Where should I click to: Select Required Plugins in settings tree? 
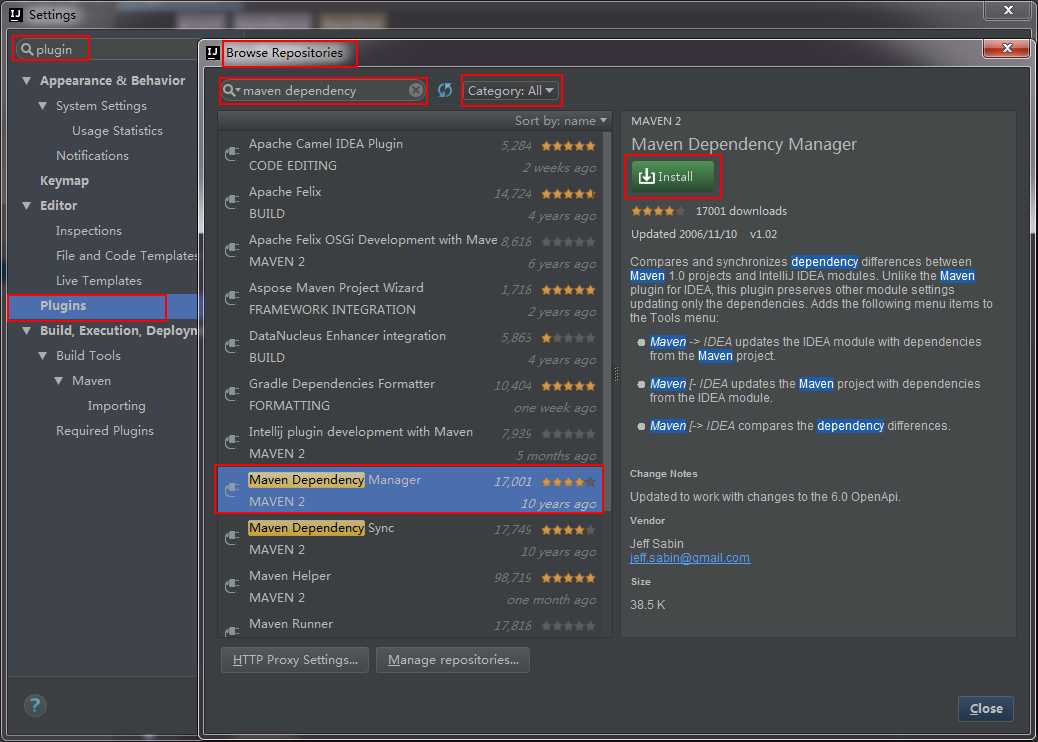(x=105, y=431)
